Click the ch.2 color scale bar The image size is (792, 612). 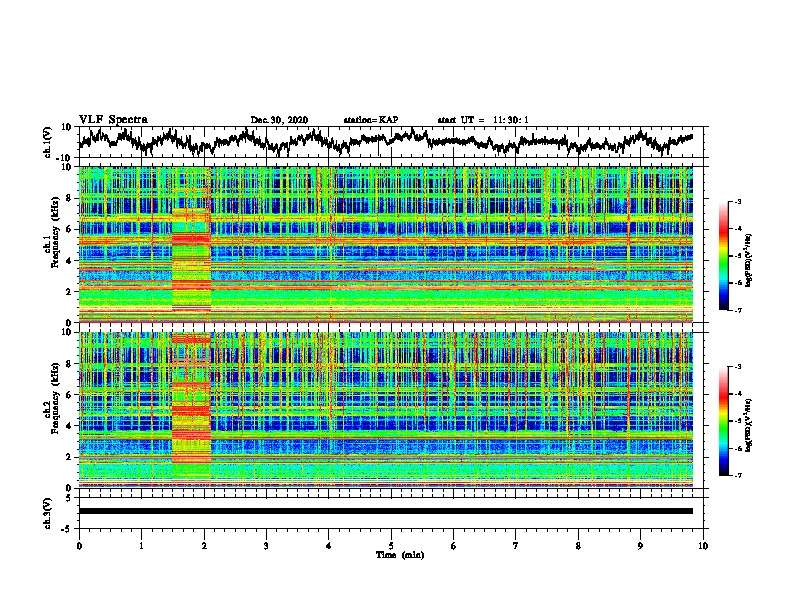723,421
